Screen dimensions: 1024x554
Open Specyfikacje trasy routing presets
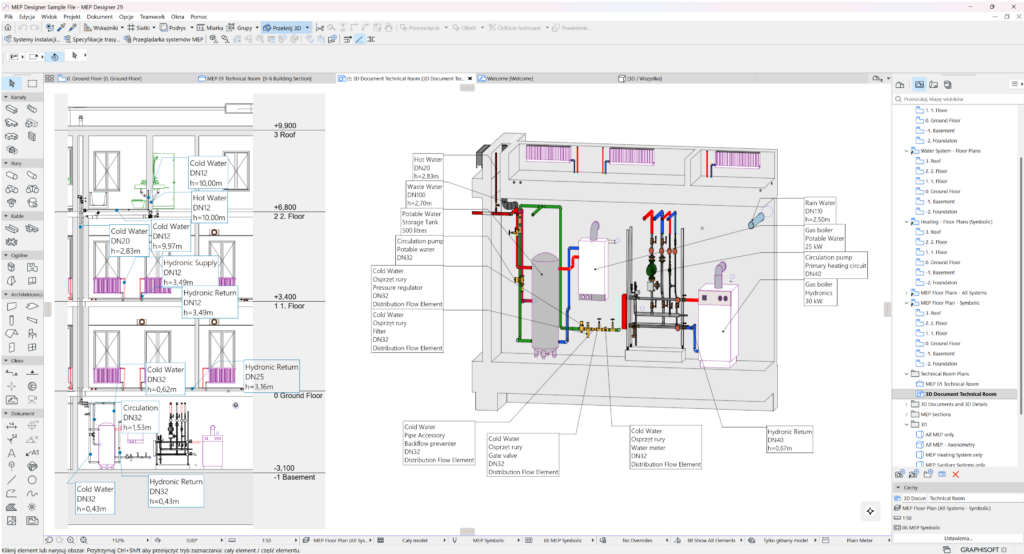click(92, 39)
